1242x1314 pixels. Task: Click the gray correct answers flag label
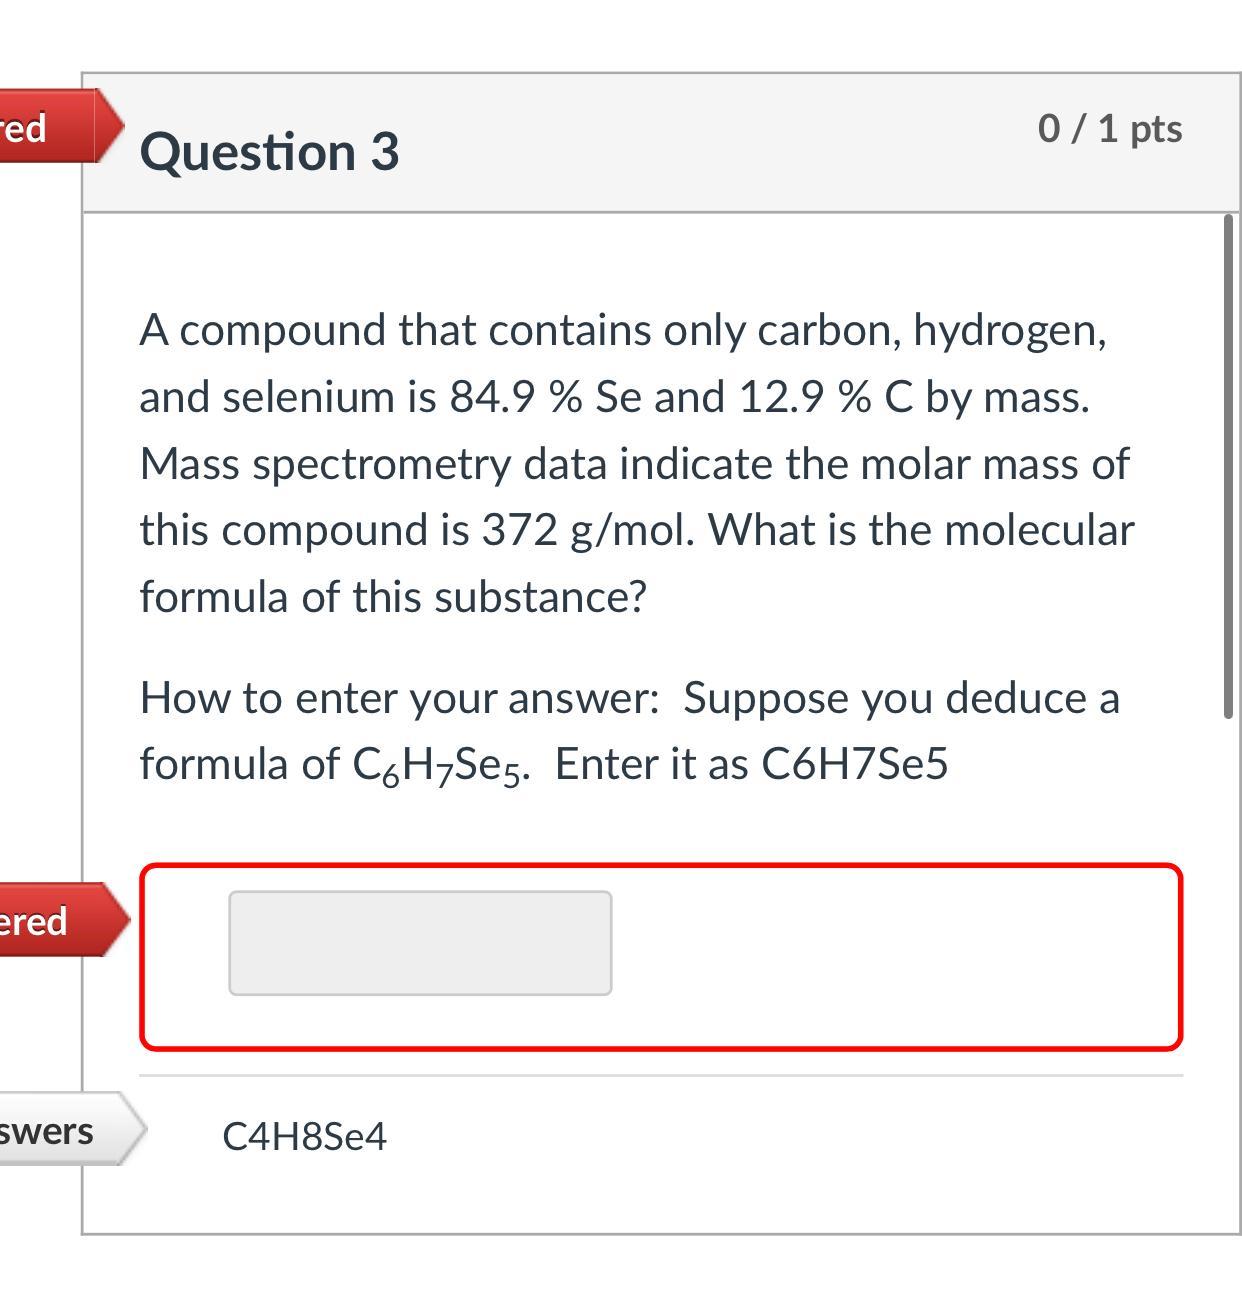tap(60, 1130)
